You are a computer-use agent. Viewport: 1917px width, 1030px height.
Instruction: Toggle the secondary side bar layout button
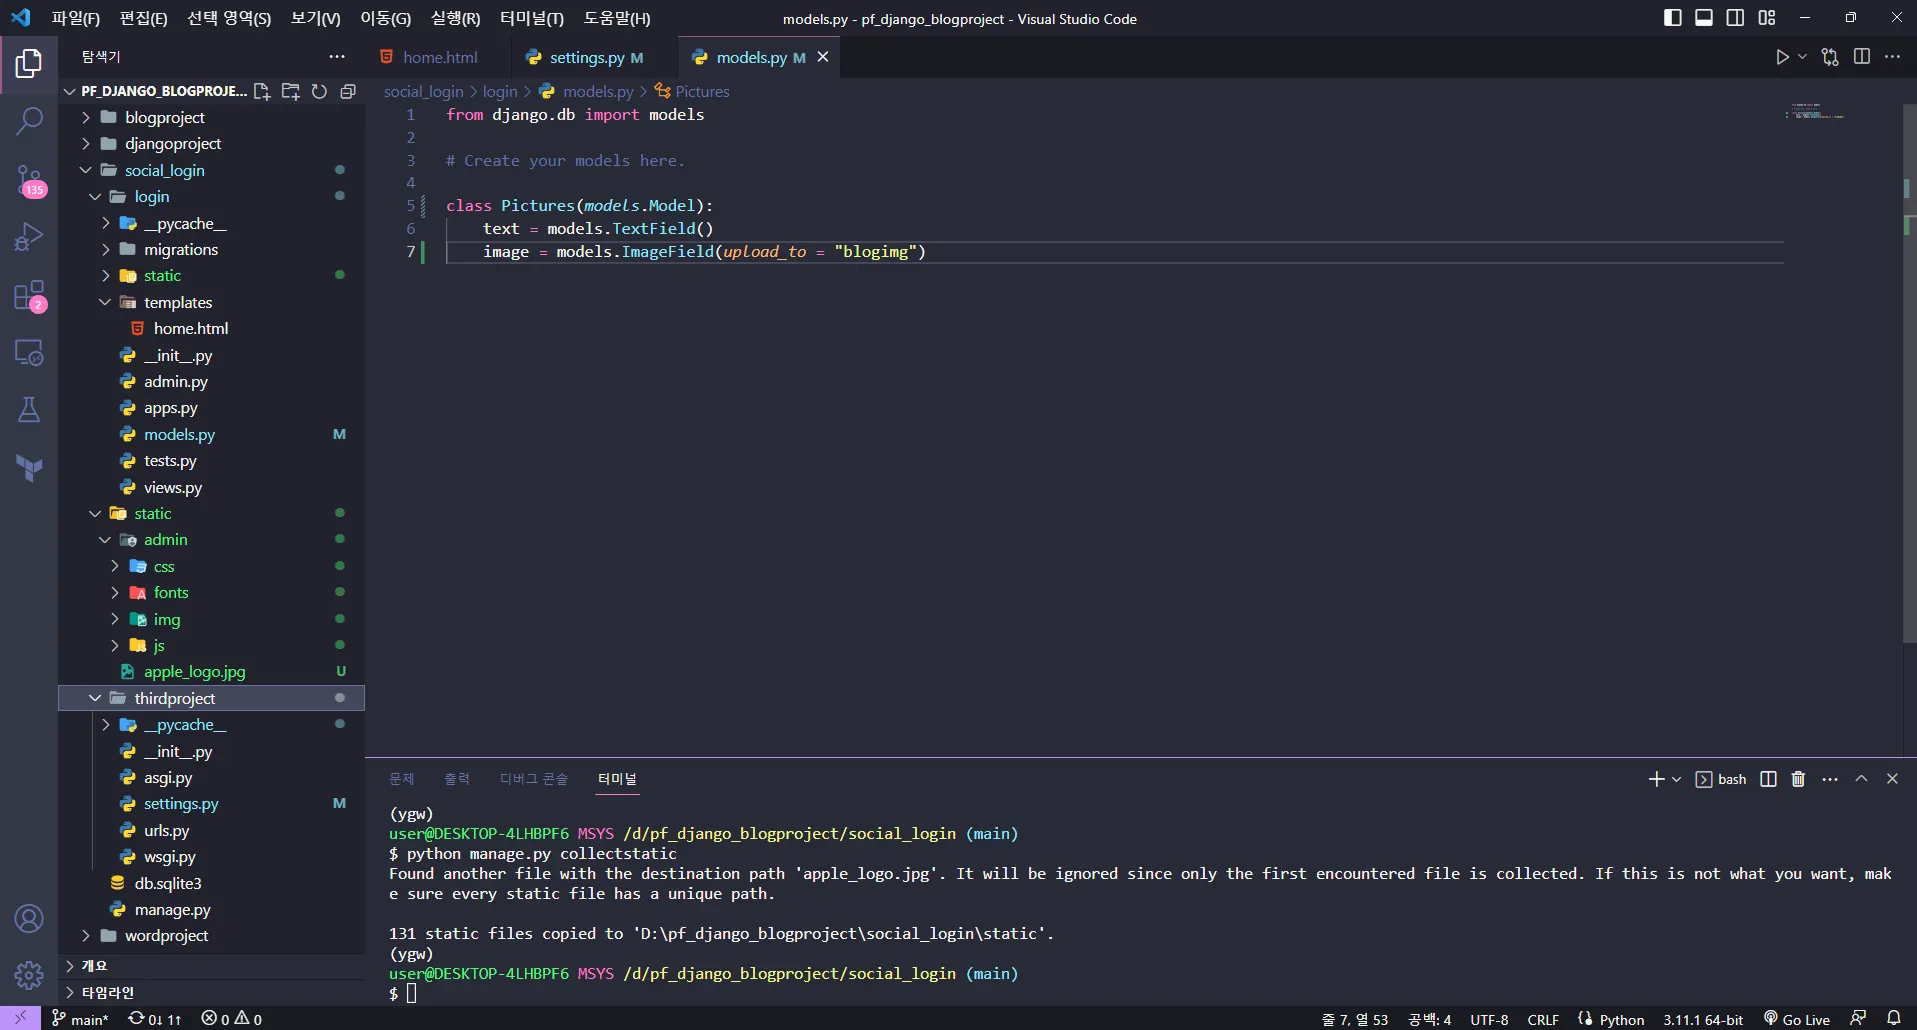(x=1735, y=18)
